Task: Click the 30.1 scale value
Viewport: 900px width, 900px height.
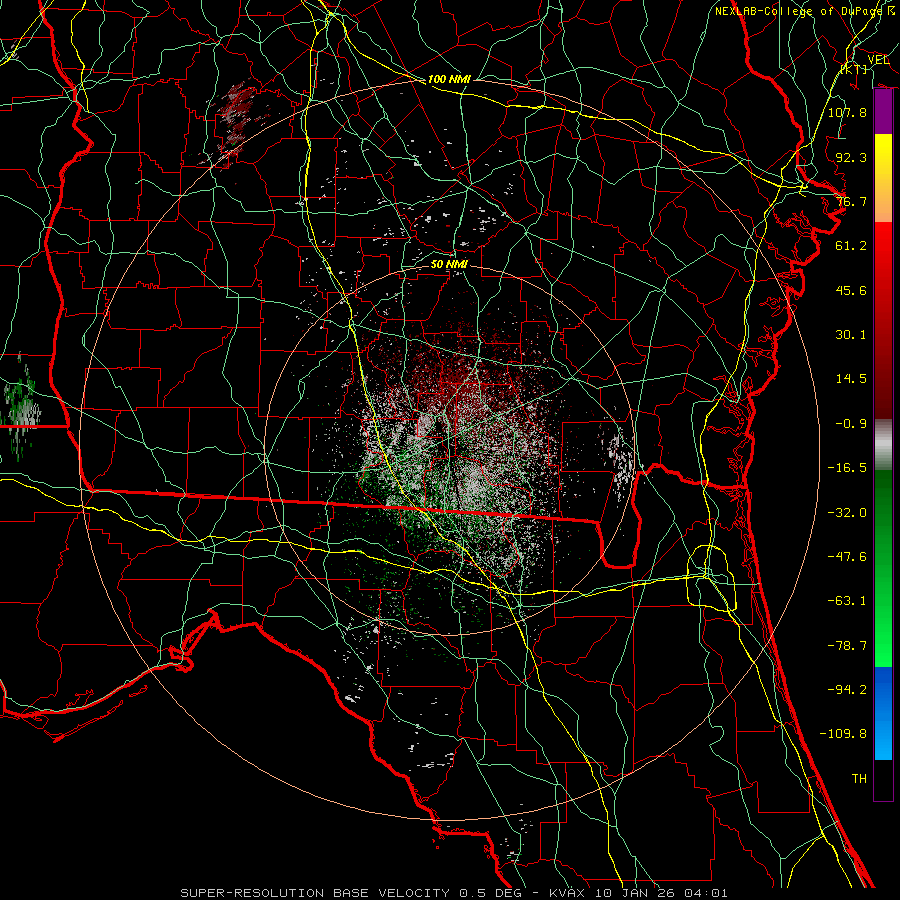Action: coord(851,335)
